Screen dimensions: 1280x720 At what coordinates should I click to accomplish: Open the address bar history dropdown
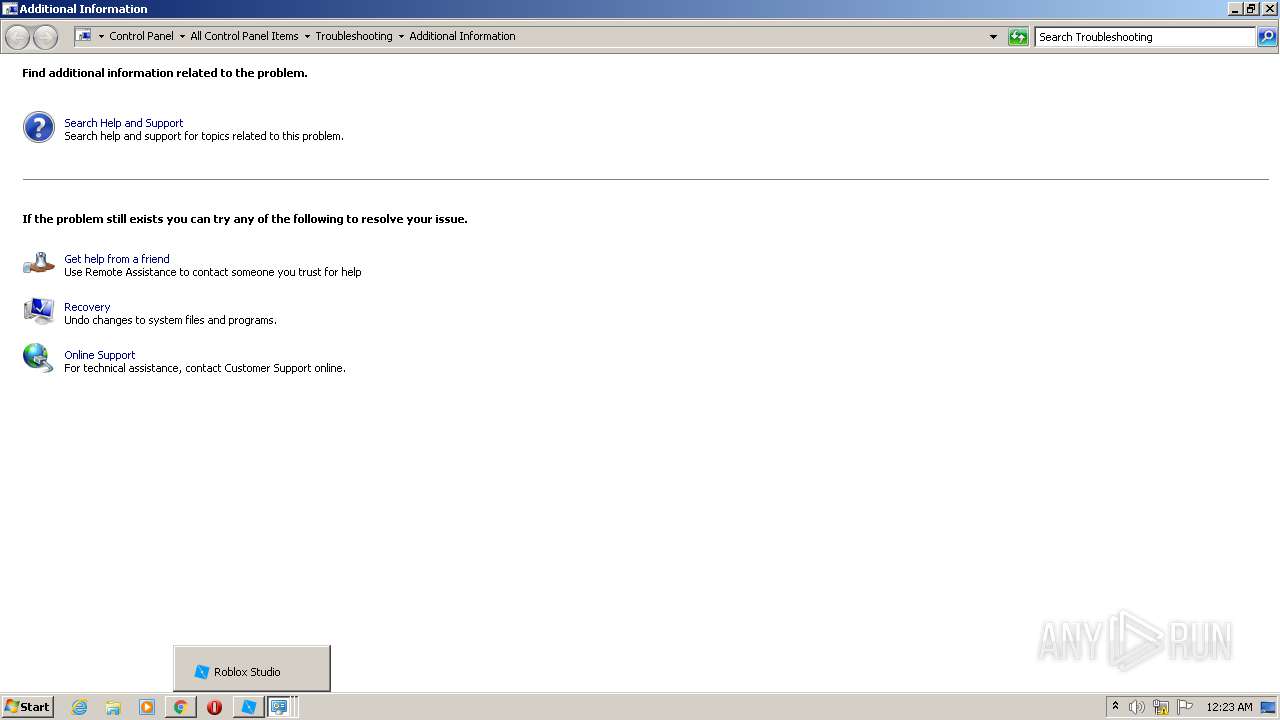pyautogui.click(x=993, y=37)
